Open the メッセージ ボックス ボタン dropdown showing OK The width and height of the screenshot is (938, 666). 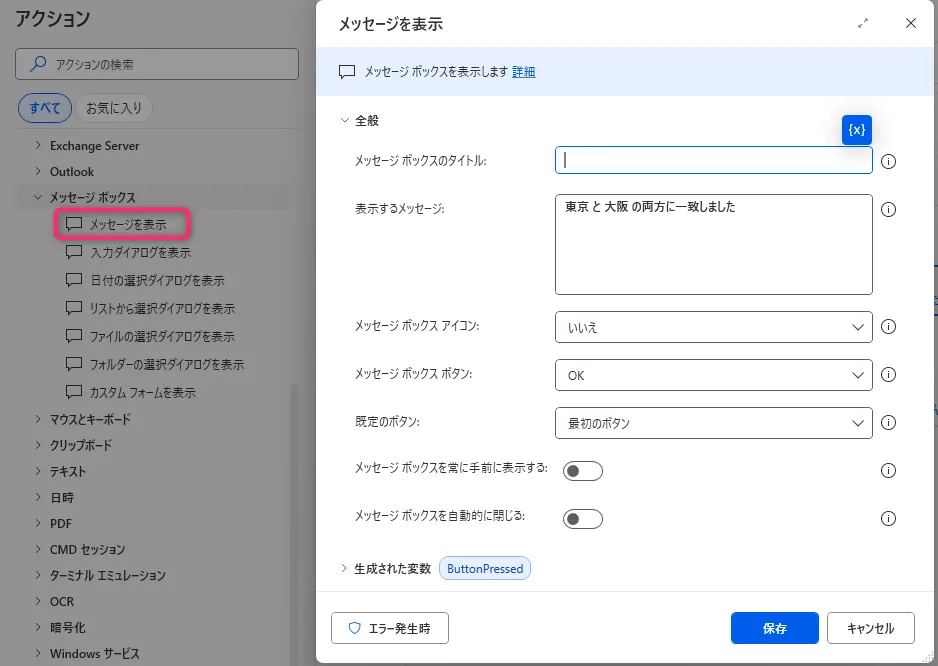pyautogui.click(x=713, y=375)
